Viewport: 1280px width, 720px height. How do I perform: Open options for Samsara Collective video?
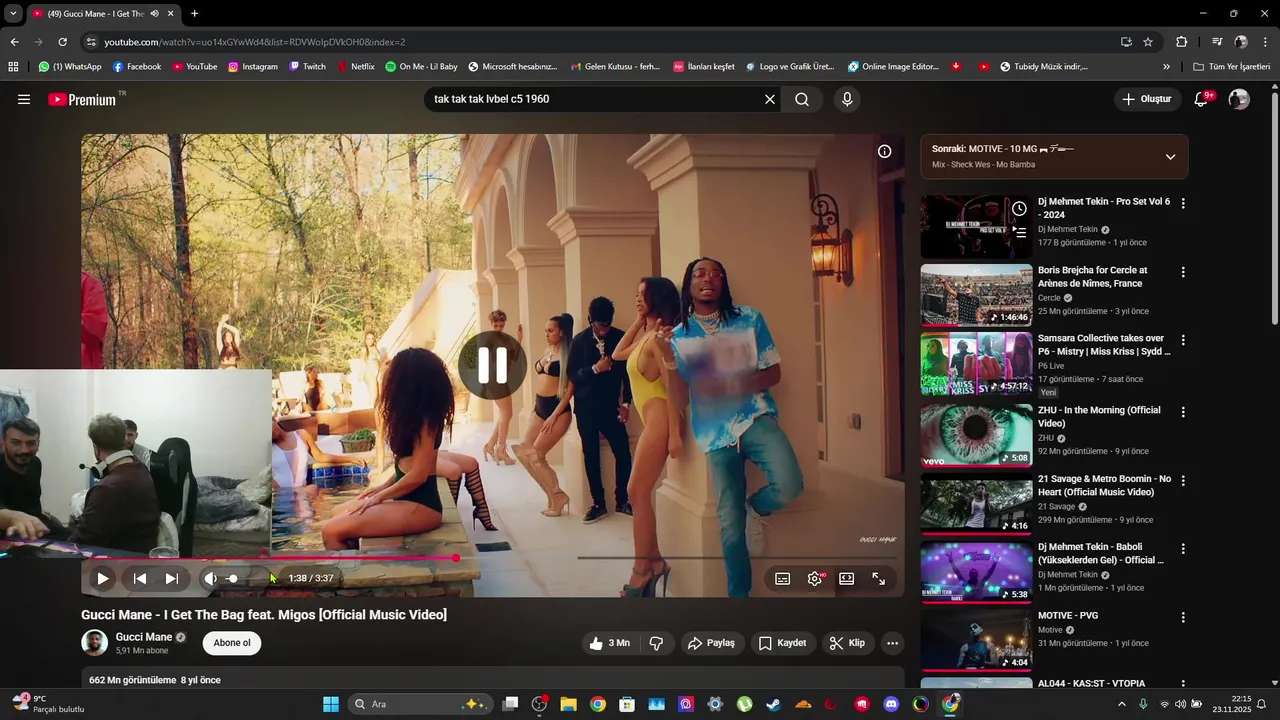coord(1183,340)
